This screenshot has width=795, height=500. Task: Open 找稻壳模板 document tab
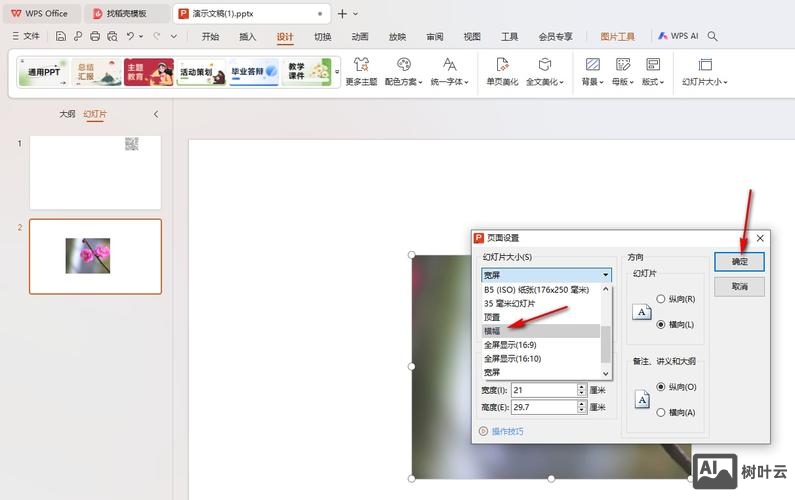coord(127,14)
